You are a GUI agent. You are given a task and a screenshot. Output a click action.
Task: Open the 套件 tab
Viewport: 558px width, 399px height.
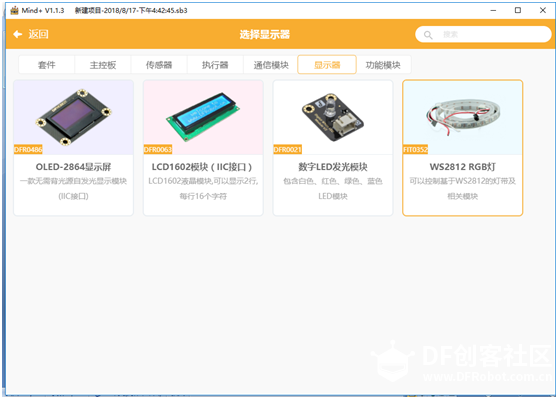47,65
